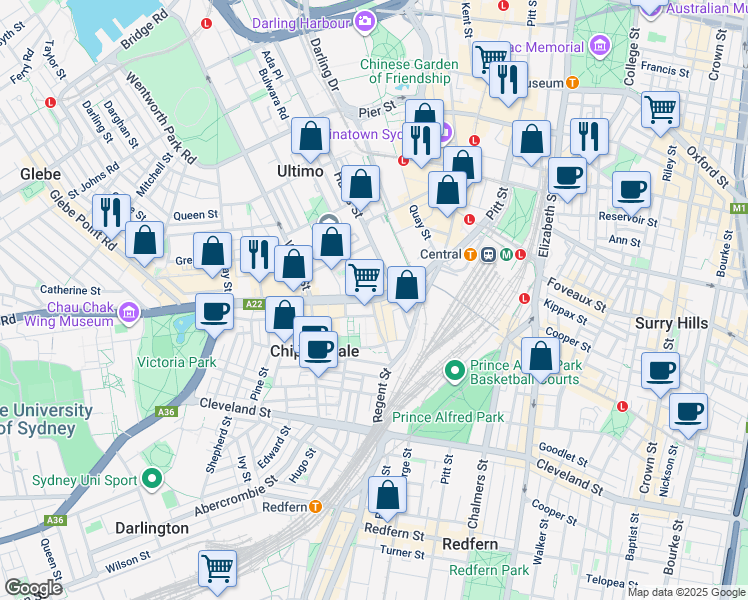Select the Glebe suburb label

[41, 174]
